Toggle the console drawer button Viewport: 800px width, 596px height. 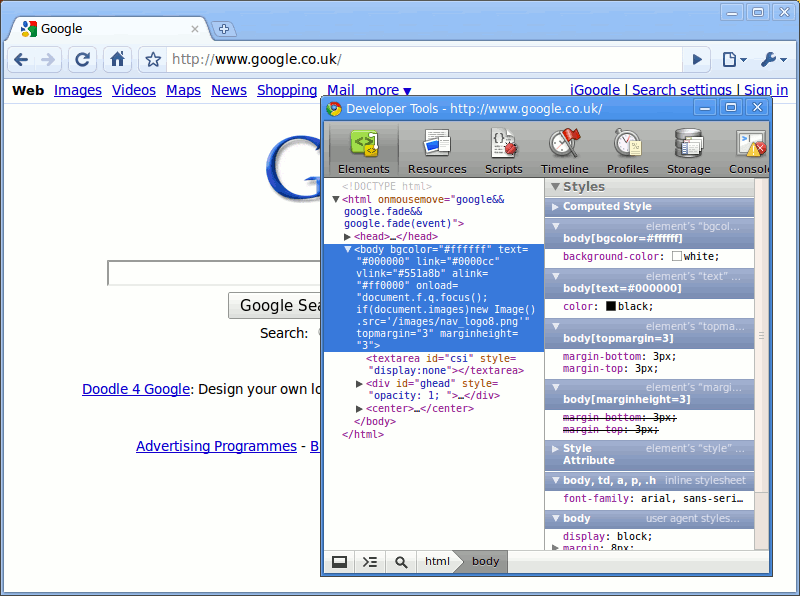point(370,562)
